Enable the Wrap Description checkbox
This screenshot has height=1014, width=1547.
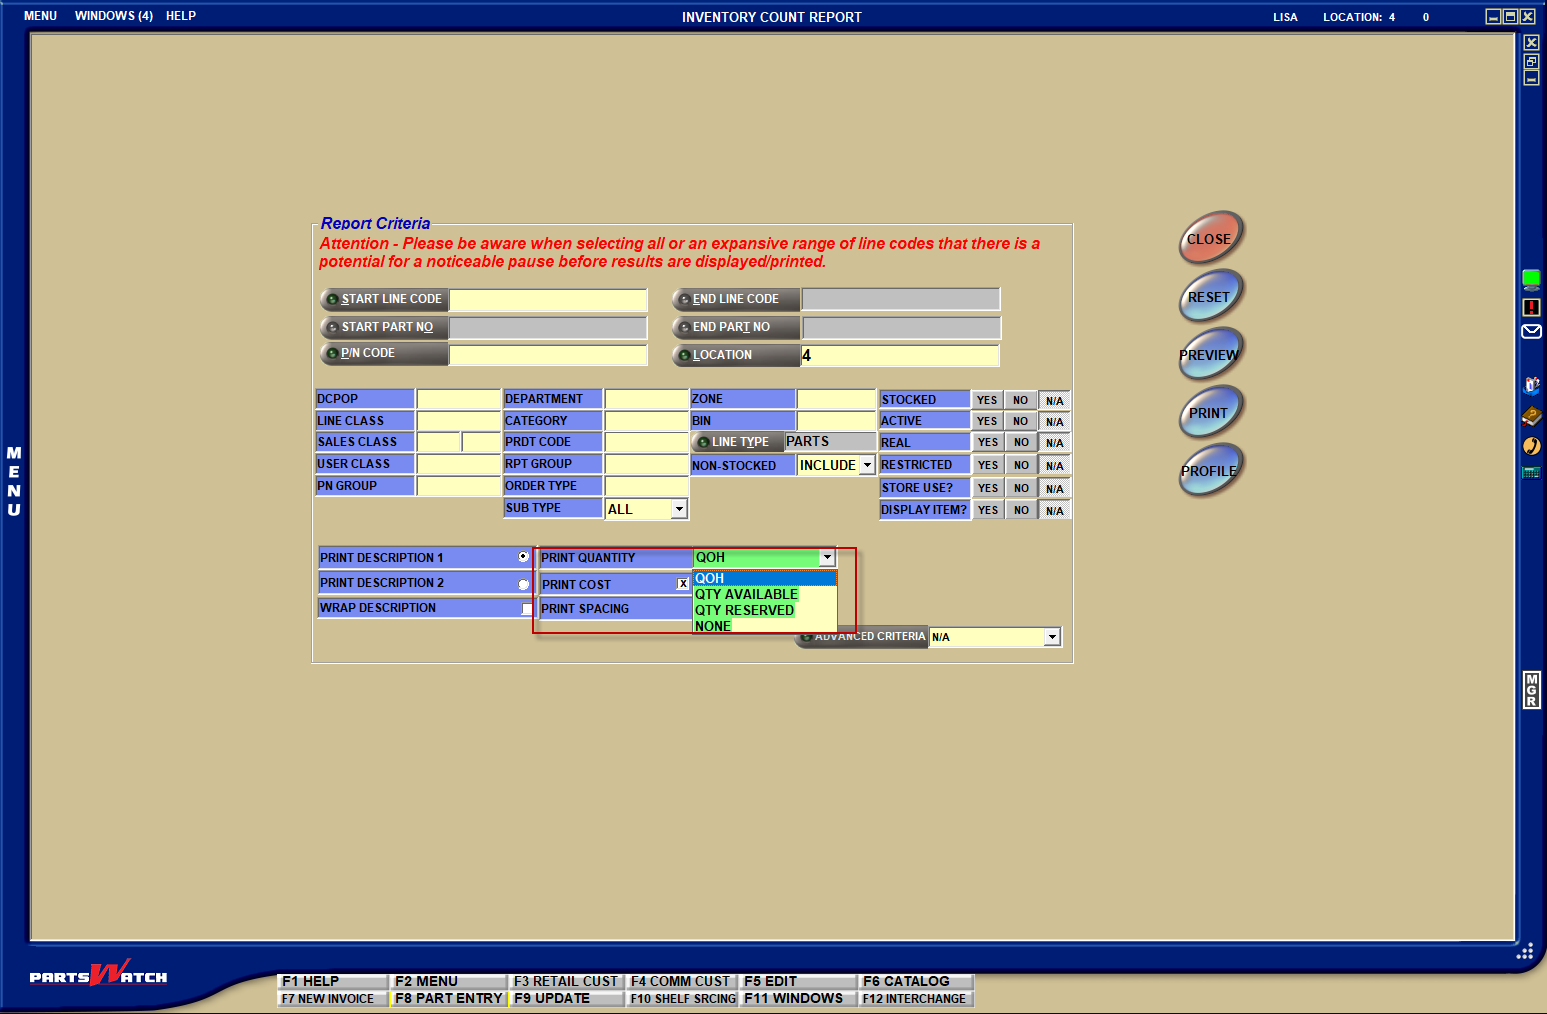coord(527,609)
